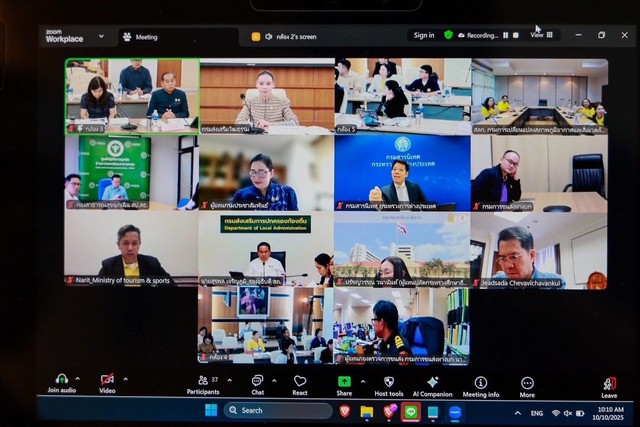Pause the meeting recording
The image size is (640, 427).
coord(506,35)
